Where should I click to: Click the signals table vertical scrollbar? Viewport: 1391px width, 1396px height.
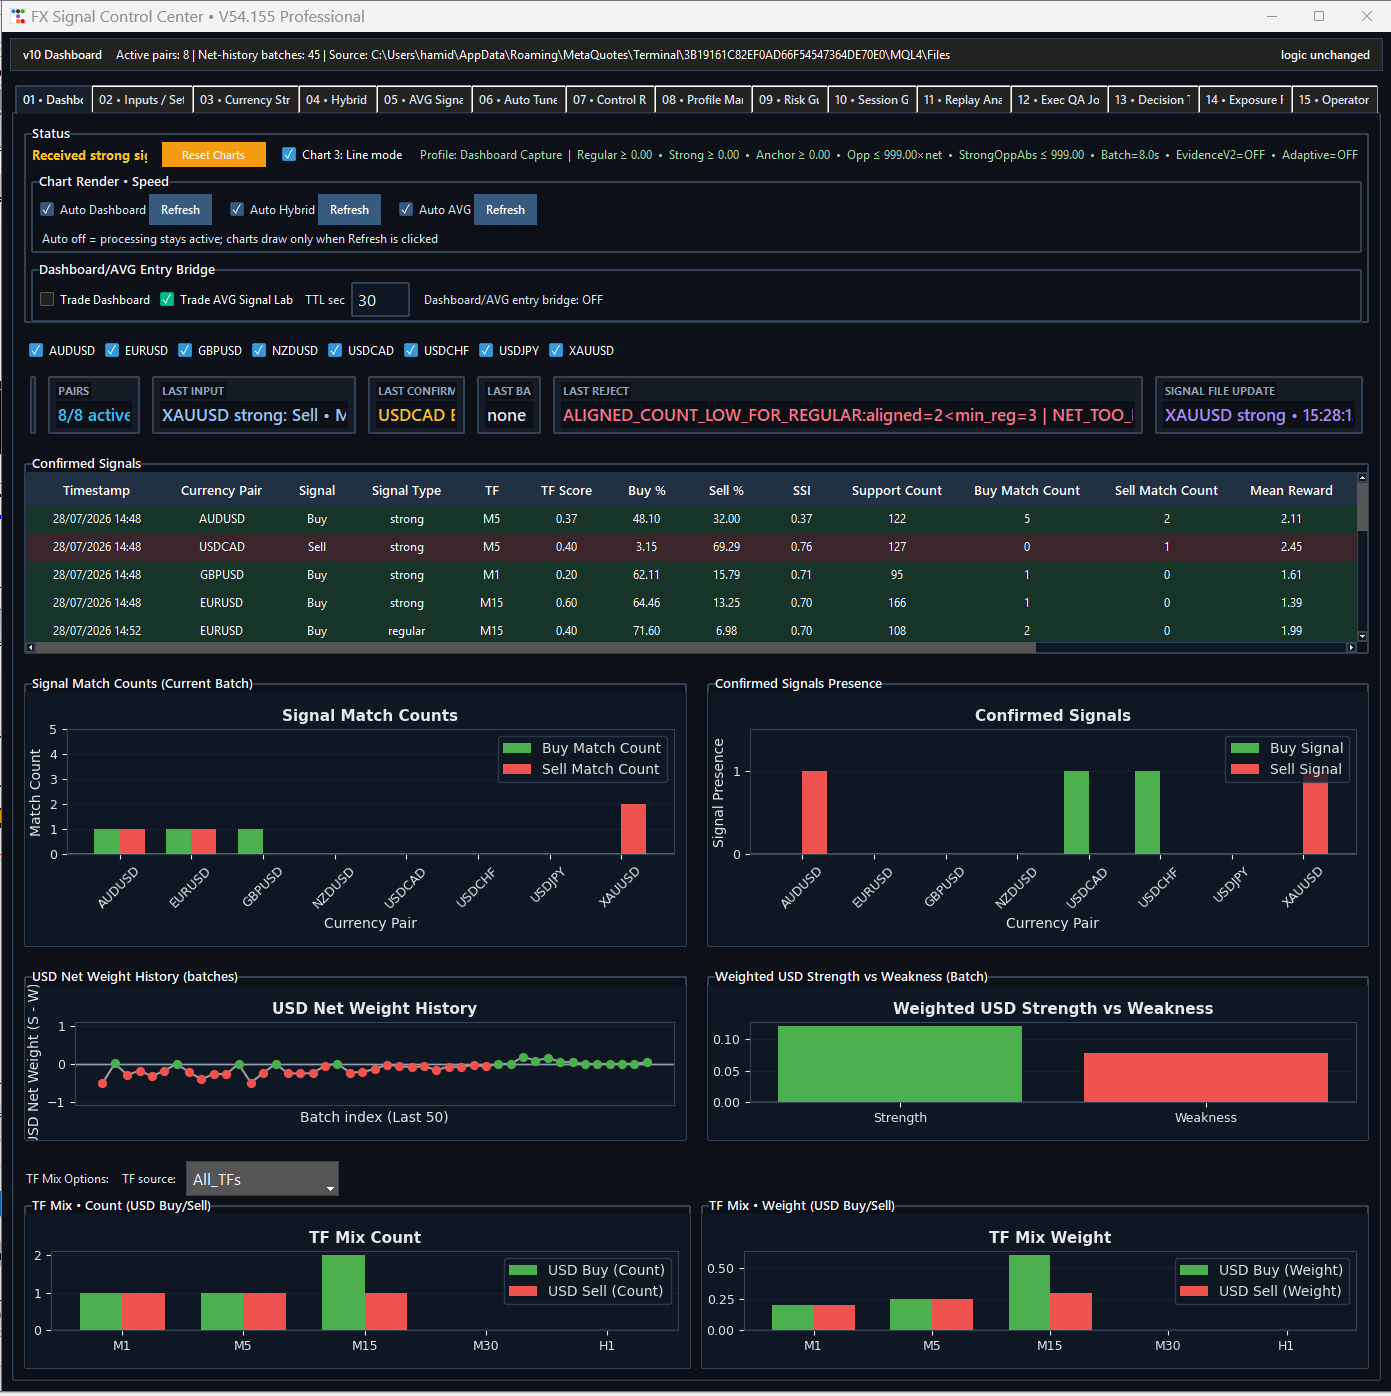1362,507
